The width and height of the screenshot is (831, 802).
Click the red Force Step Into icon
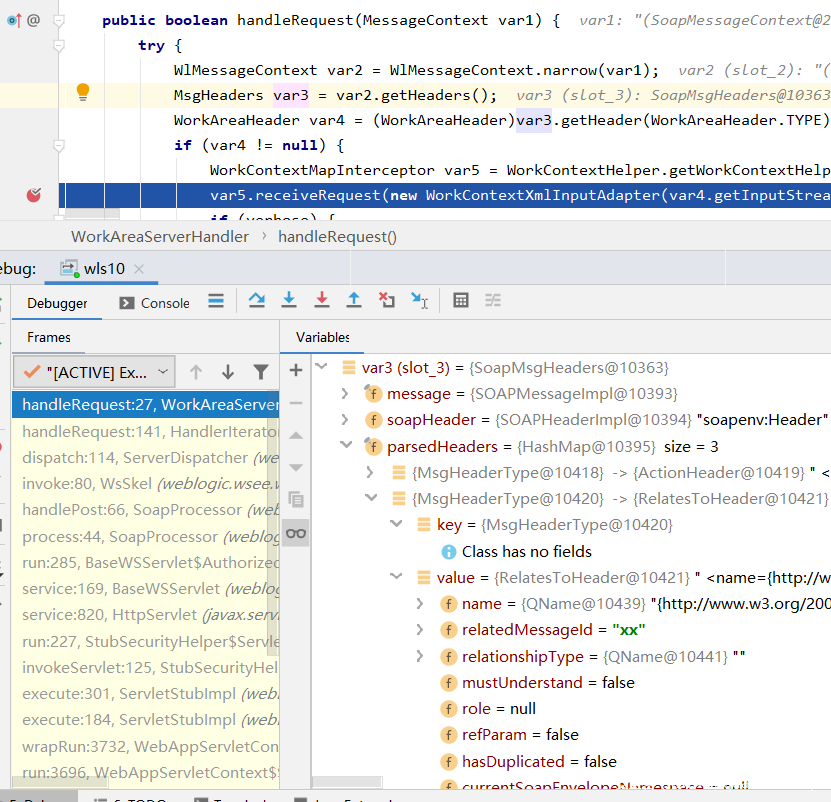pyautogui.click(x=321, y=301)
